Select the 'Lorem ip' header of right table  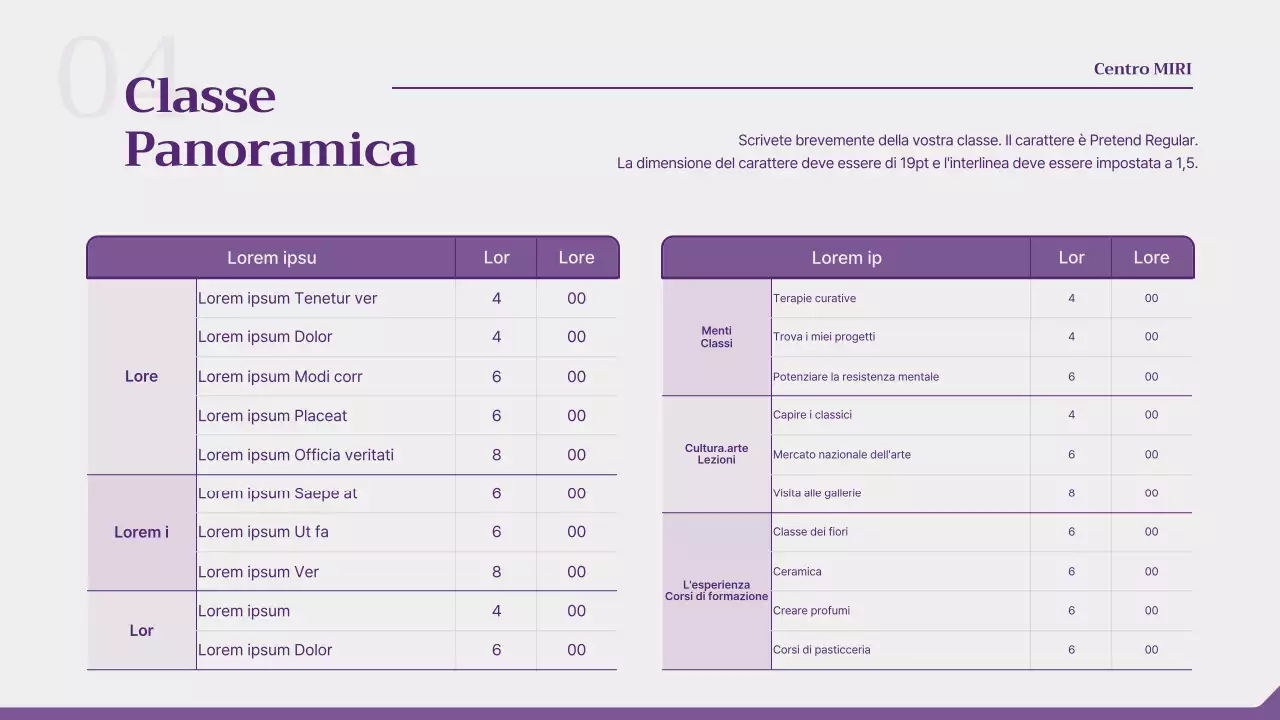846,257
